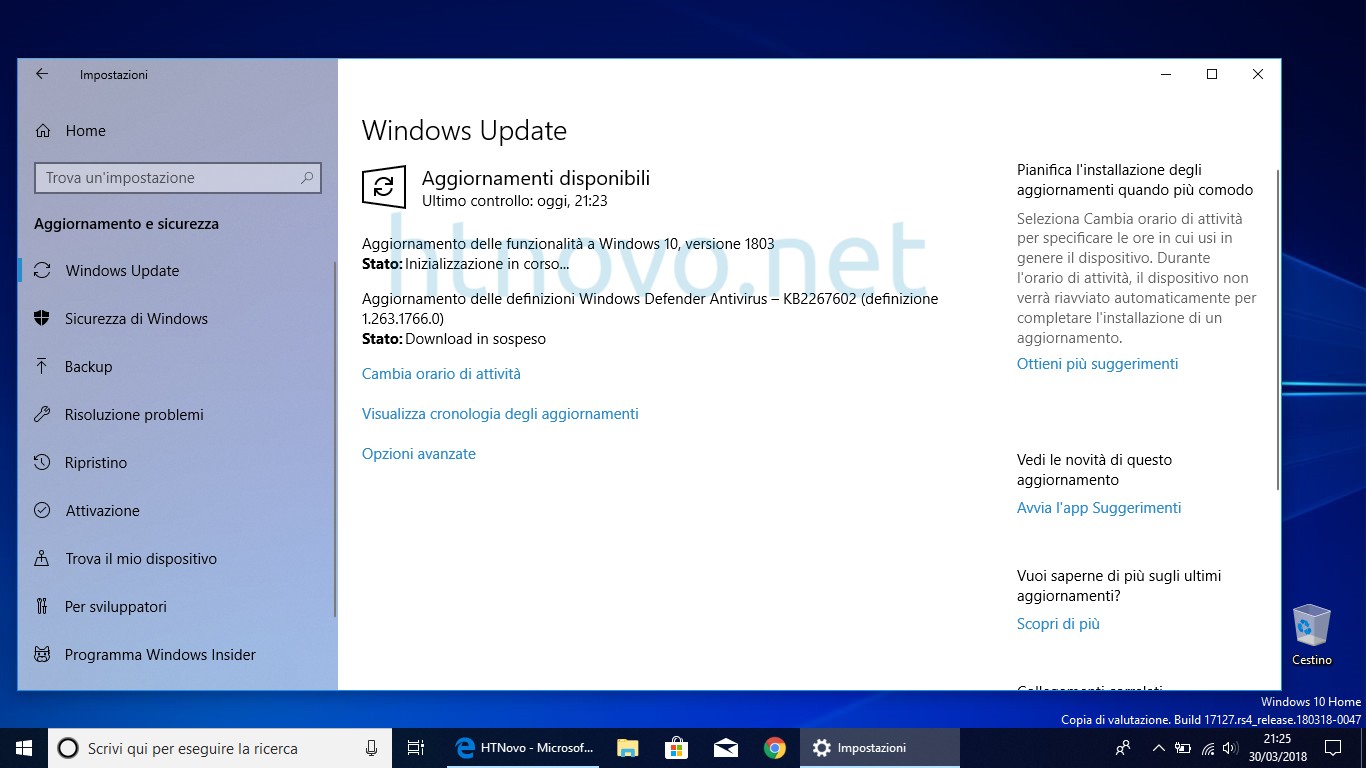Viewport: 1366px width, 768px height.
Task: Open Ottieni più suggerimenti
Action: pyautogui.click(x=1097, y=363)
